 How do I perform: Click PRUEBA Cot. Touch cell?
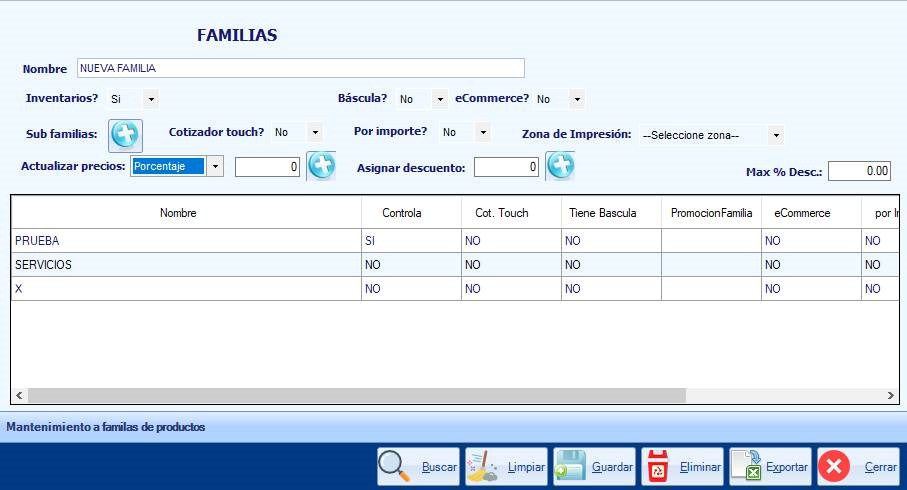tap(511, 241)
